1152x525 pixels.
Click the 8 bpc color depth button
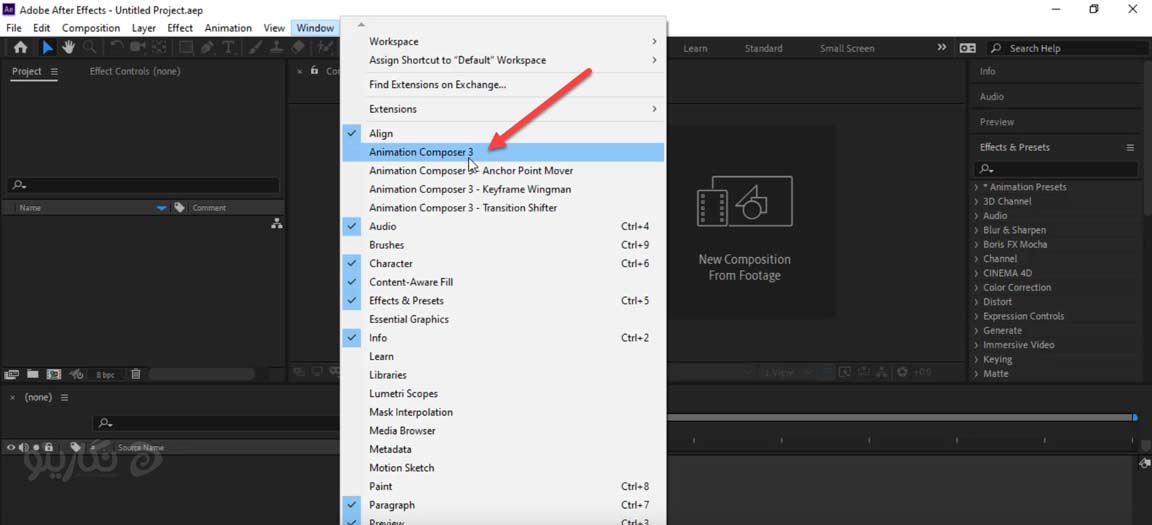(x=106, y=374)
